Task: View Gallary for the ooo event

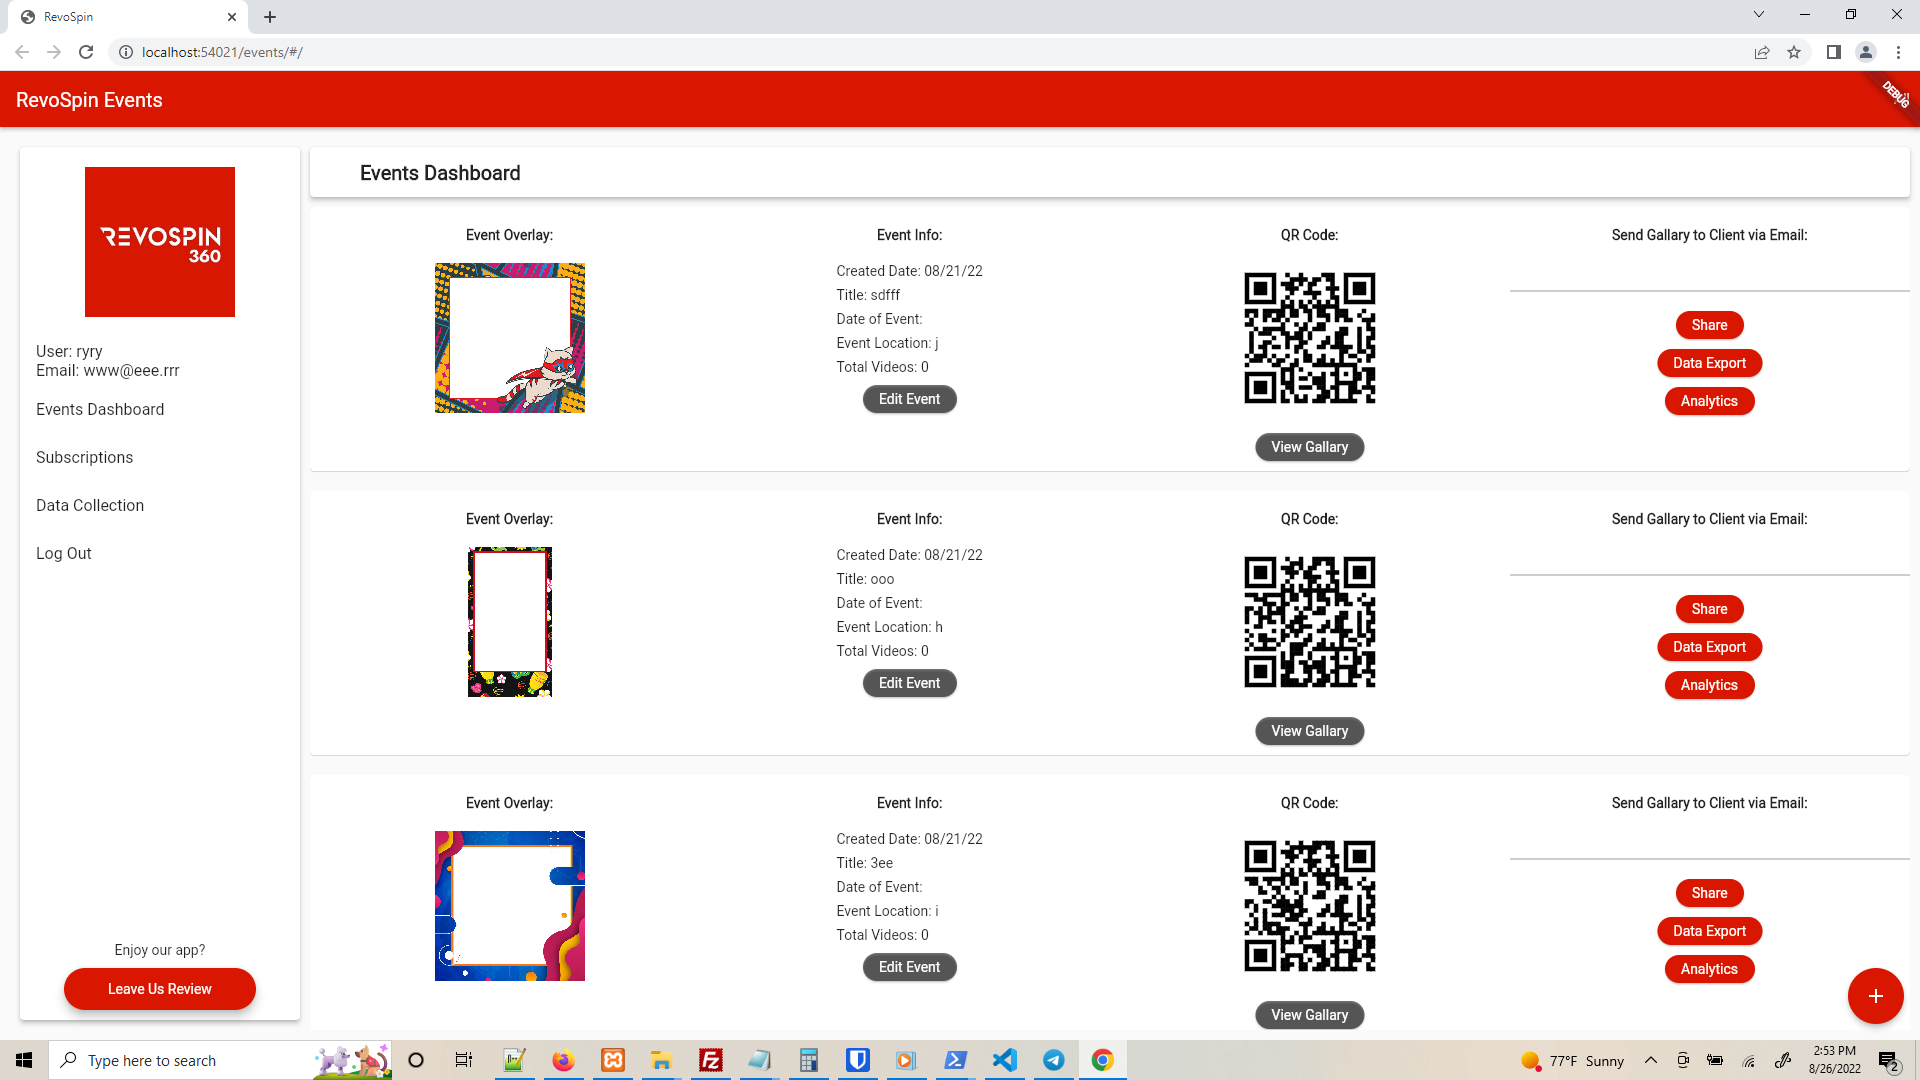Action: pos(1309,731)
